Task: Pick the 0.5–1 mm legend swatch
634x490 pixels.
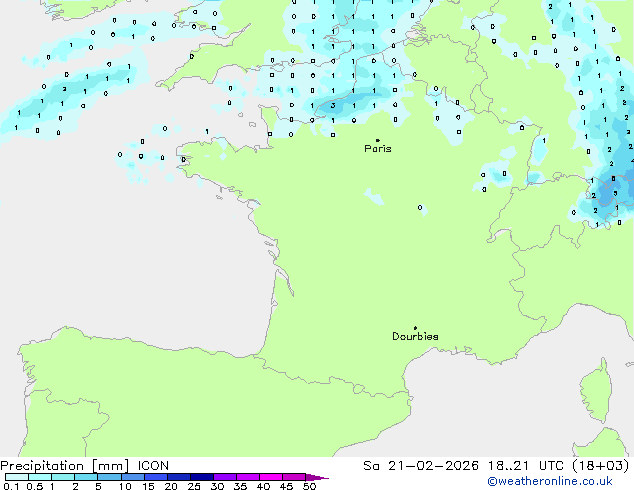Action: coord(40,477)
